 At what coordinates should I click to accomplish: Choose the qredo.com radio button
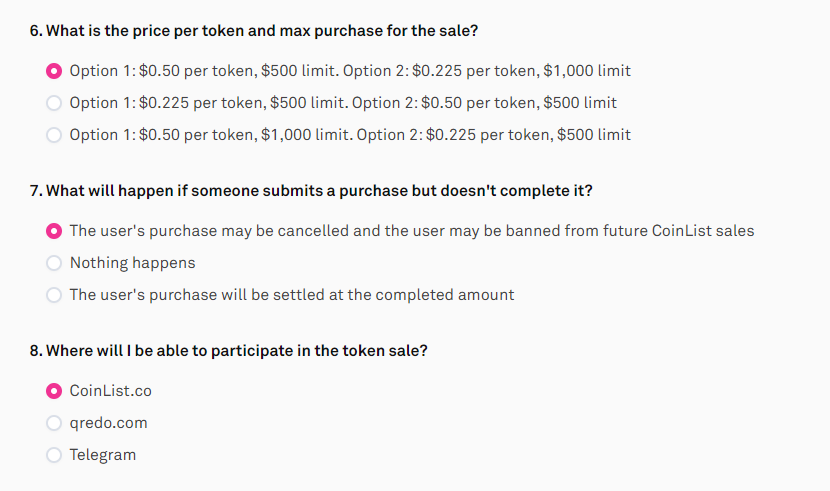tap(54, 423)
